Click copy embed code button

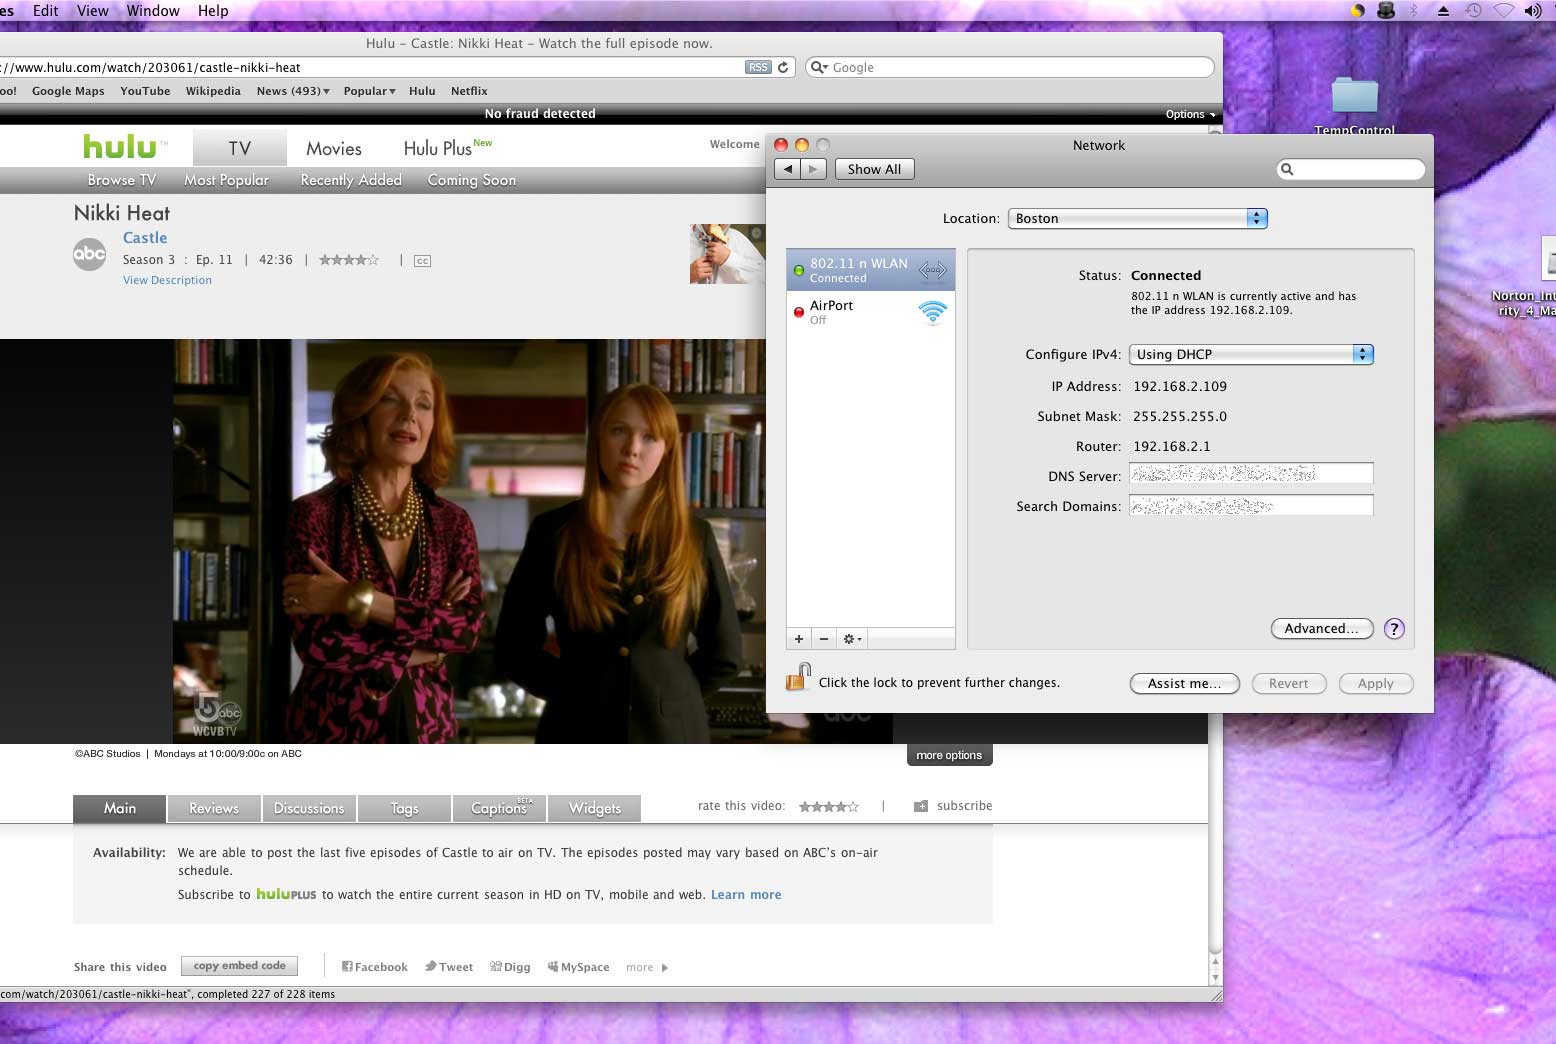pyautogui.click(x=240, y=966)
